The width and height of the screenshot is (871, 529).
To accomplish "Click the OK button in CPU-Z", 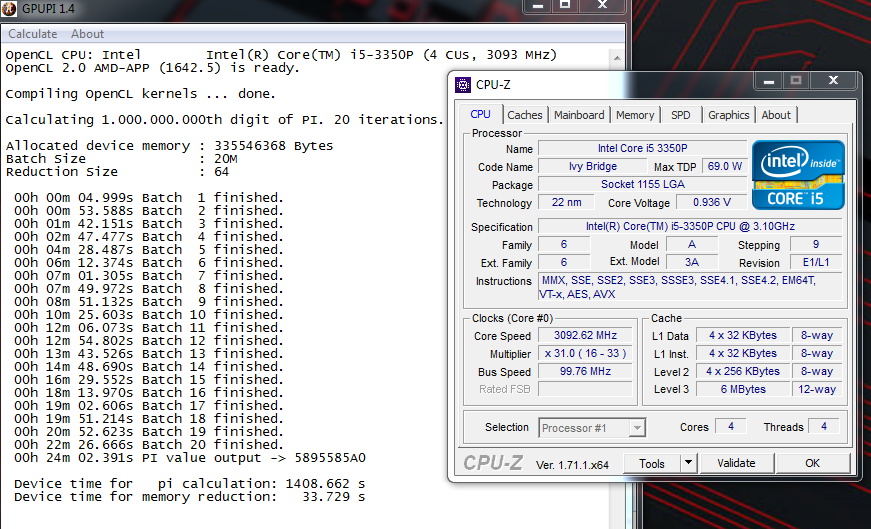I will click(x=812, y=463).
